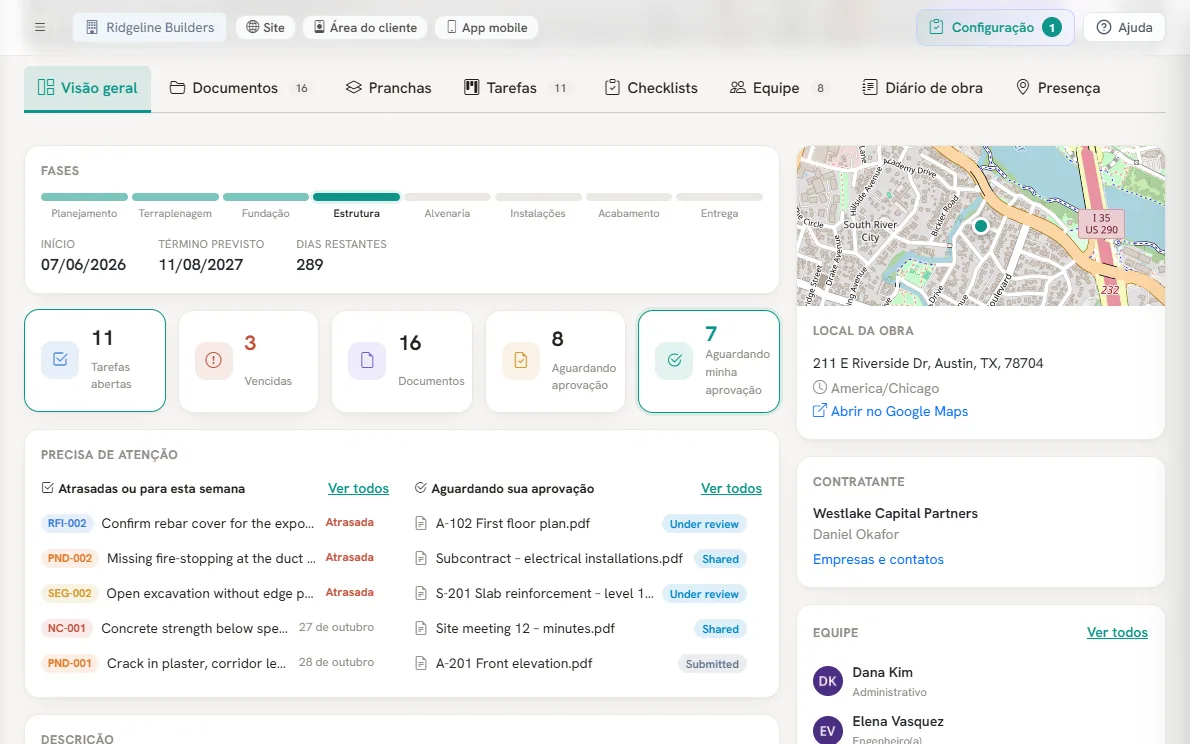1190x744 pixels.
Task: Open the Ridgeline Builders company selector
Action: [x=150, y=27]
